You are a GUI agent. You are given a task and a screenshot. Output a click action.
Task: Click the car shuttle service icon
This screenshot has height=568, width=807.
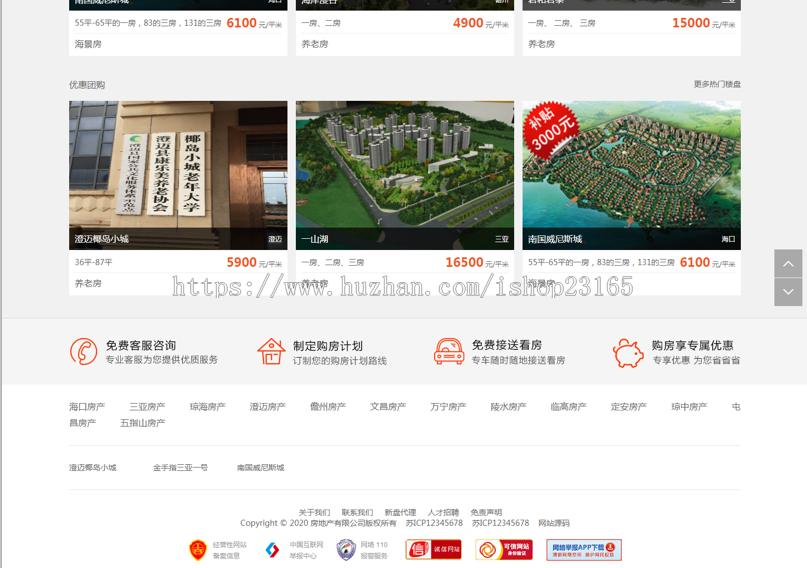449,351
